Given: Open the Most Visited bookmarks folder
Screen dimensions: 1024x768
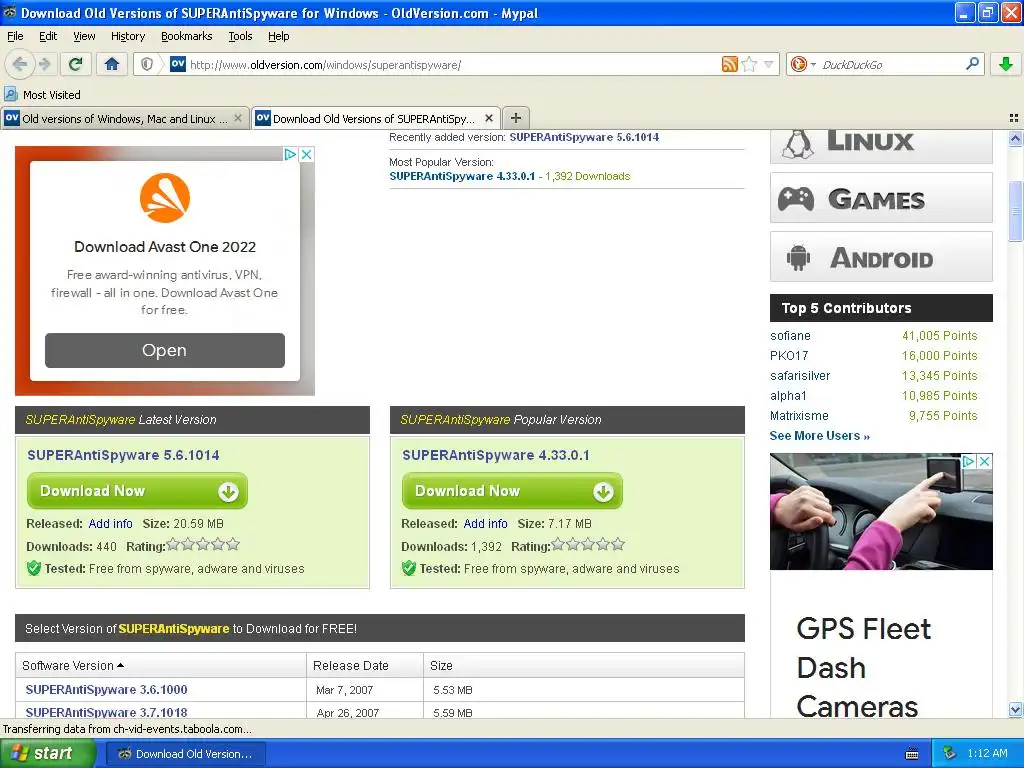Looking at the screenshot, I should pos(42,95).
